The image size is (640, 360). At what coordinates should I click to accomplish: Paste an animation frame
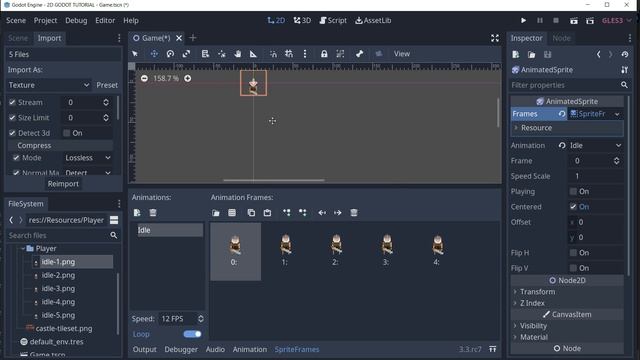tap(267, 213)
